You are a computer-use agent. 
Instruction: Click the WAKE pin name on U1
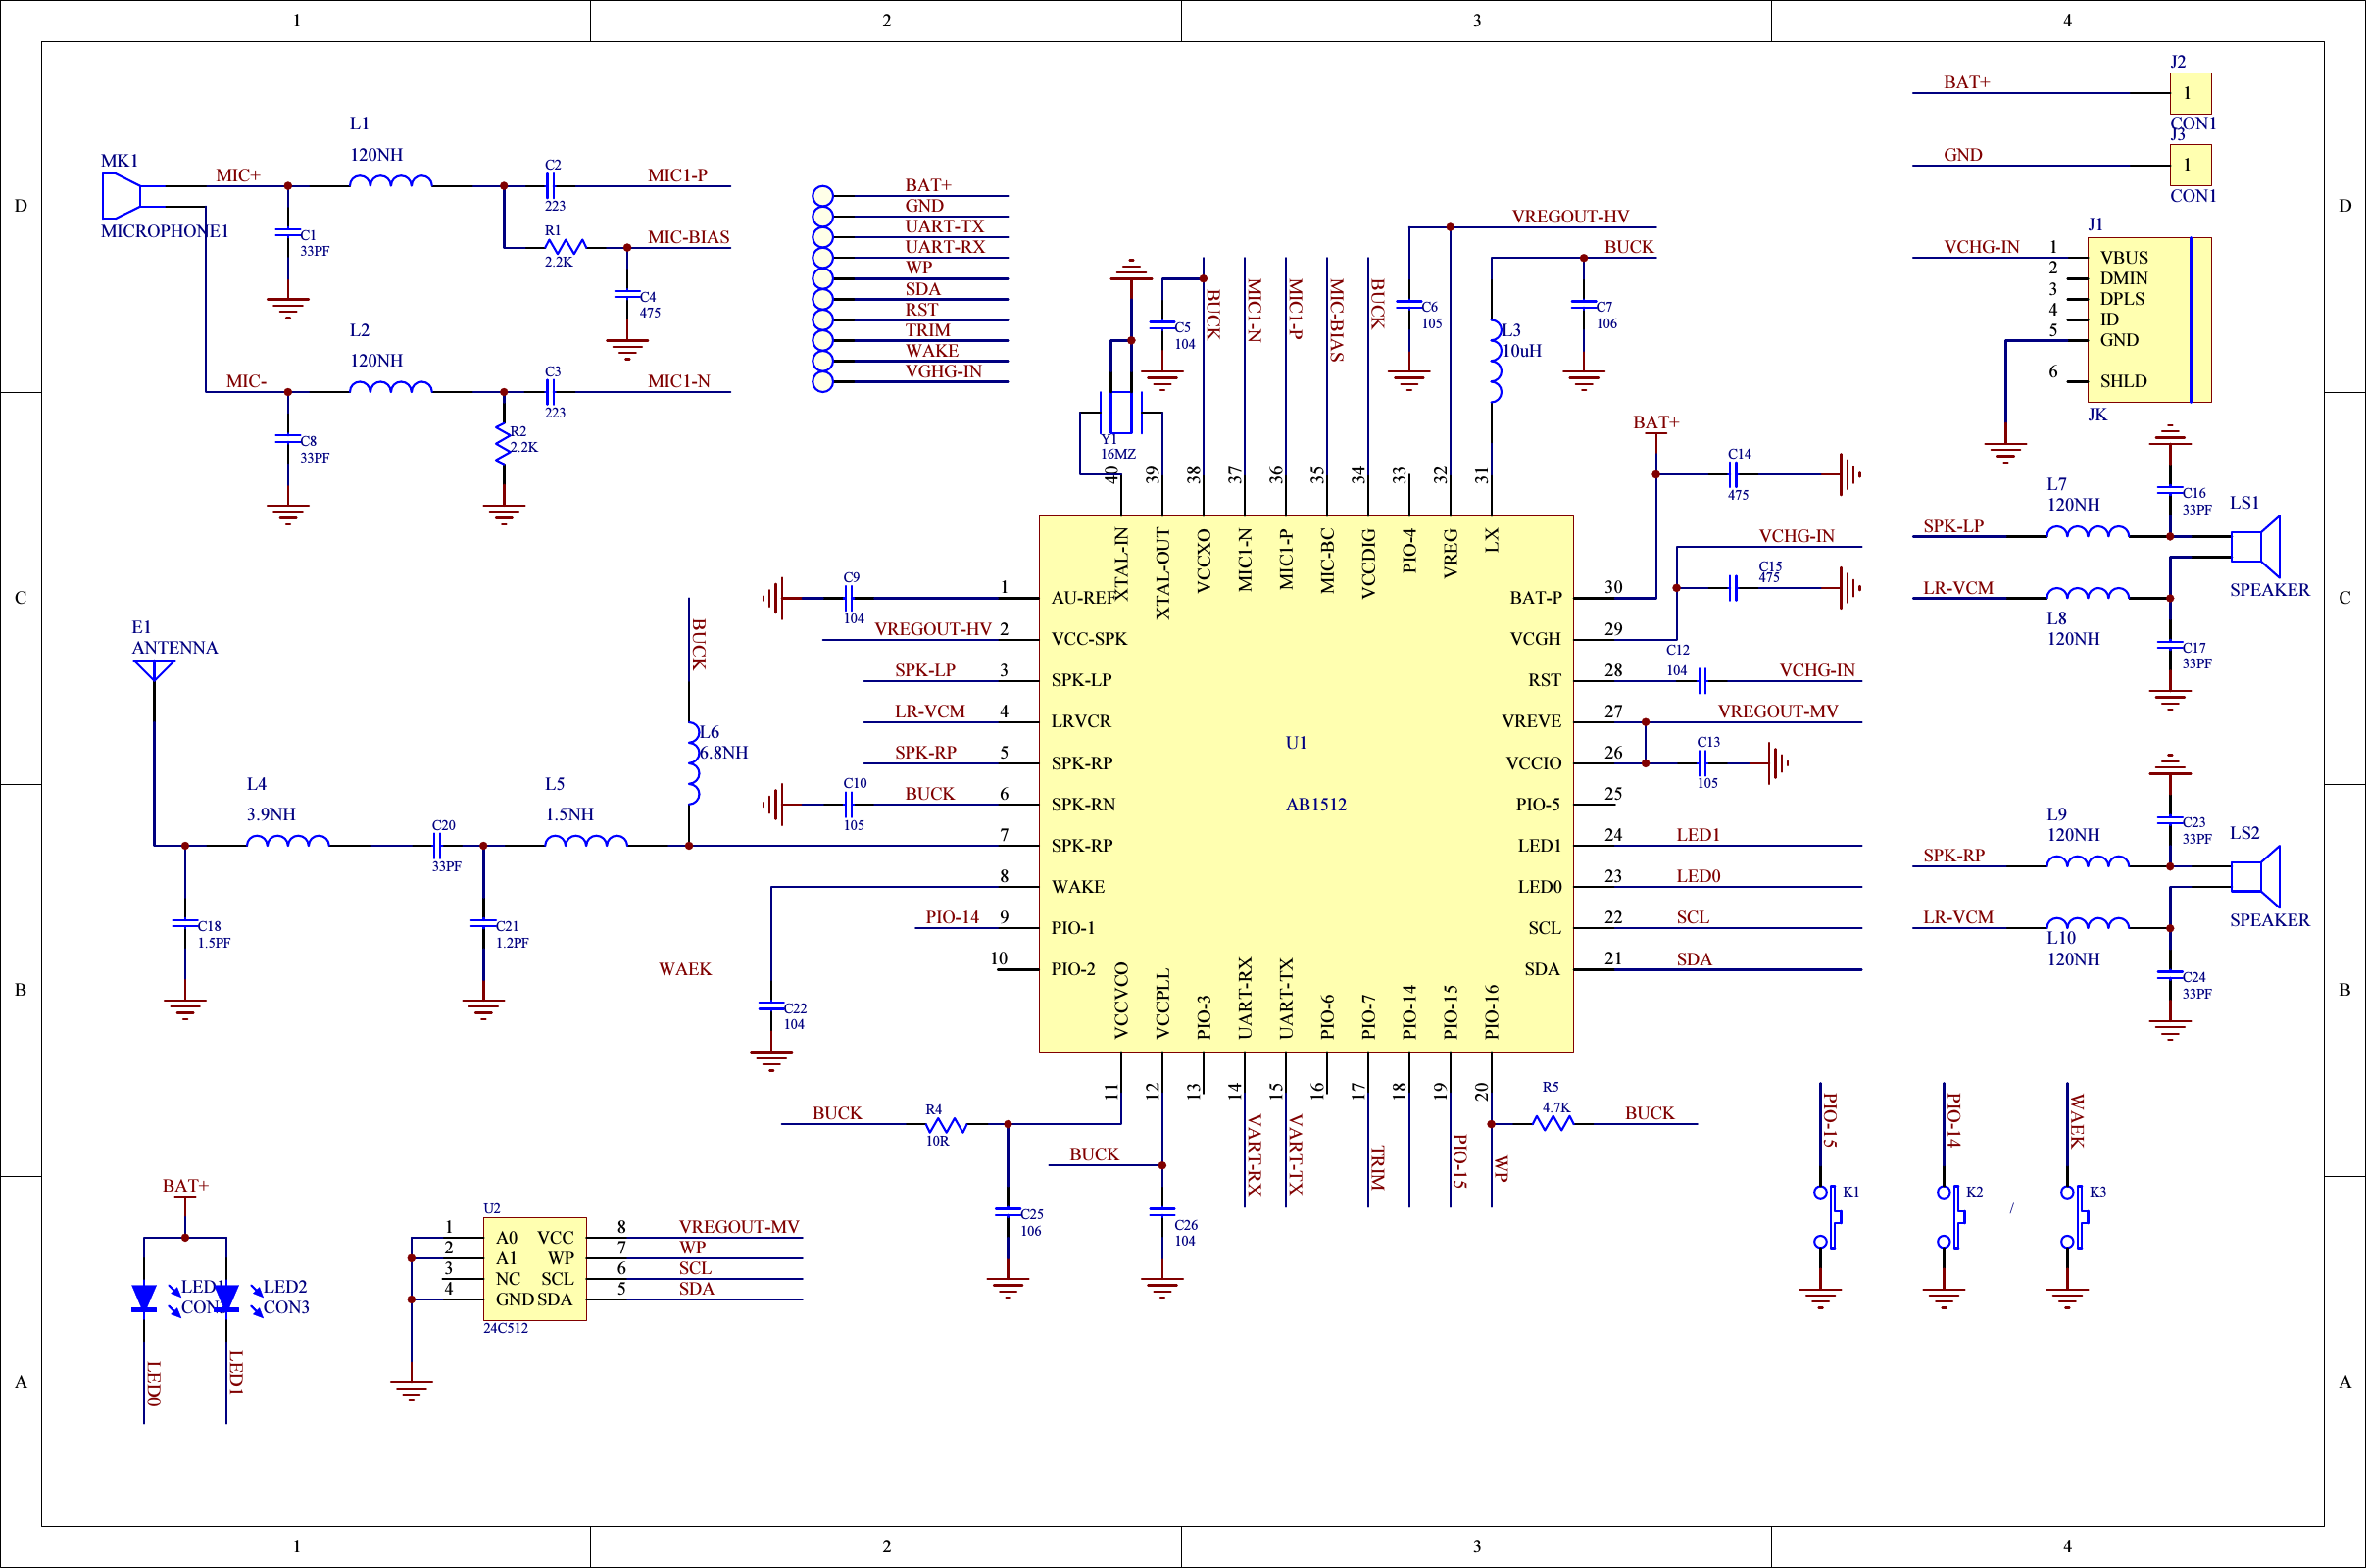click(1078, 887)
